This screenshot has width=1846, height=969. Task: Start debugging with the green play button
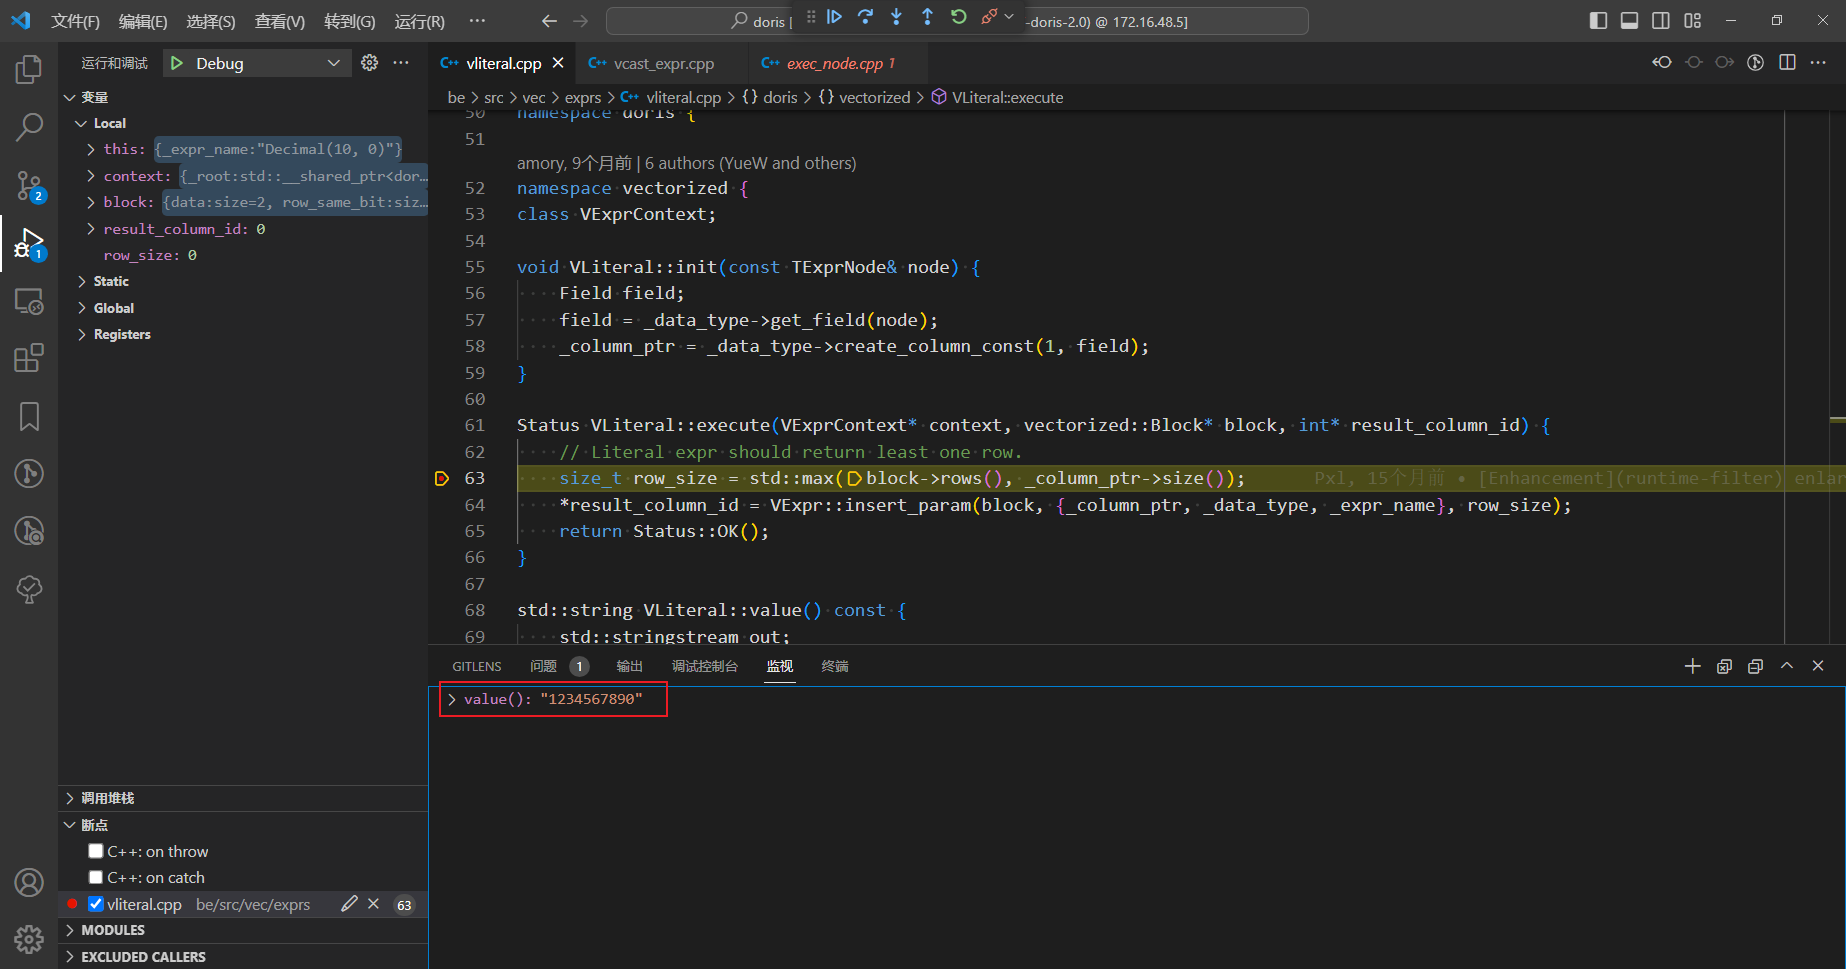tap(177, 63)
